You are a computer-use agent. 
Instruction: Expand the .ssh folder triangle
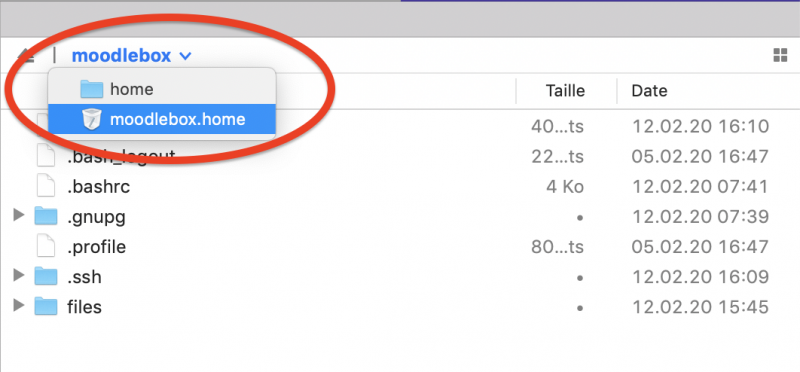[19, 276]
